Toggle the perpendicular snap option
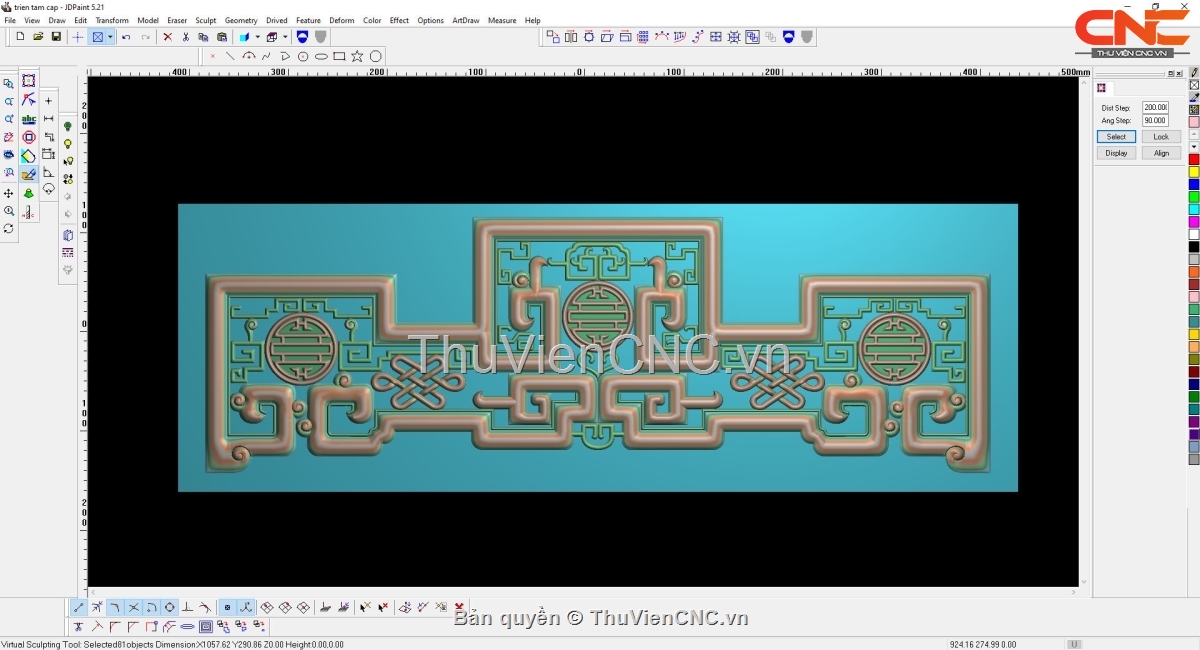The width and height of the screenshot is (1200, 650). pyautogui.click(x=188, y=607)
